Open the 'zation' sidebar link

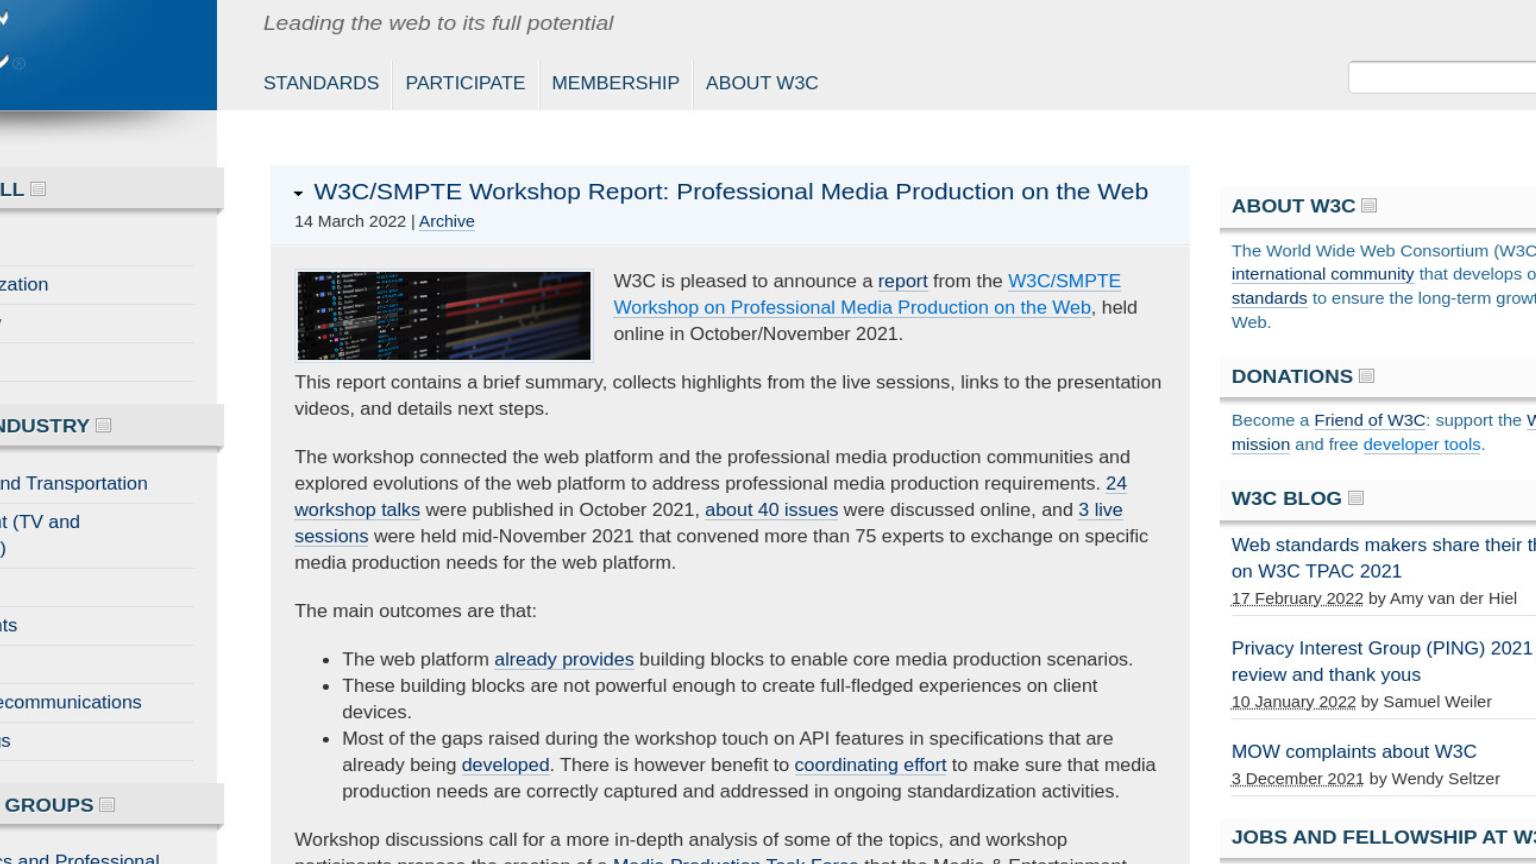[x=24, y=284]
